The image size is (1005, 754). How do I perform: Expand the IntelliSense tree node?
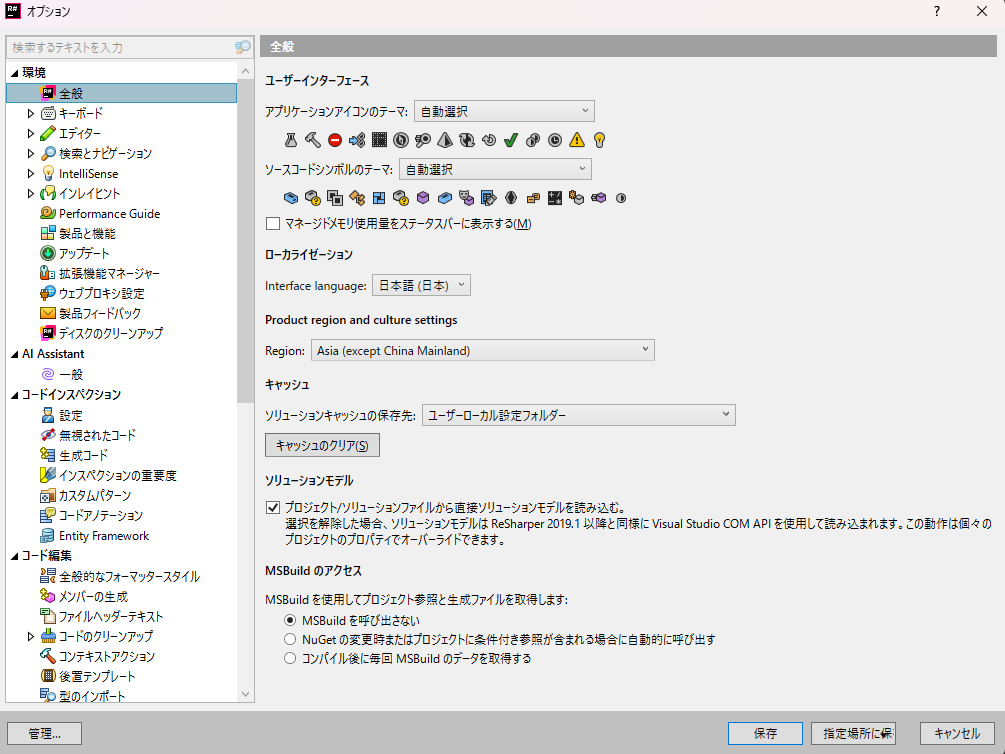pos(30,174)
